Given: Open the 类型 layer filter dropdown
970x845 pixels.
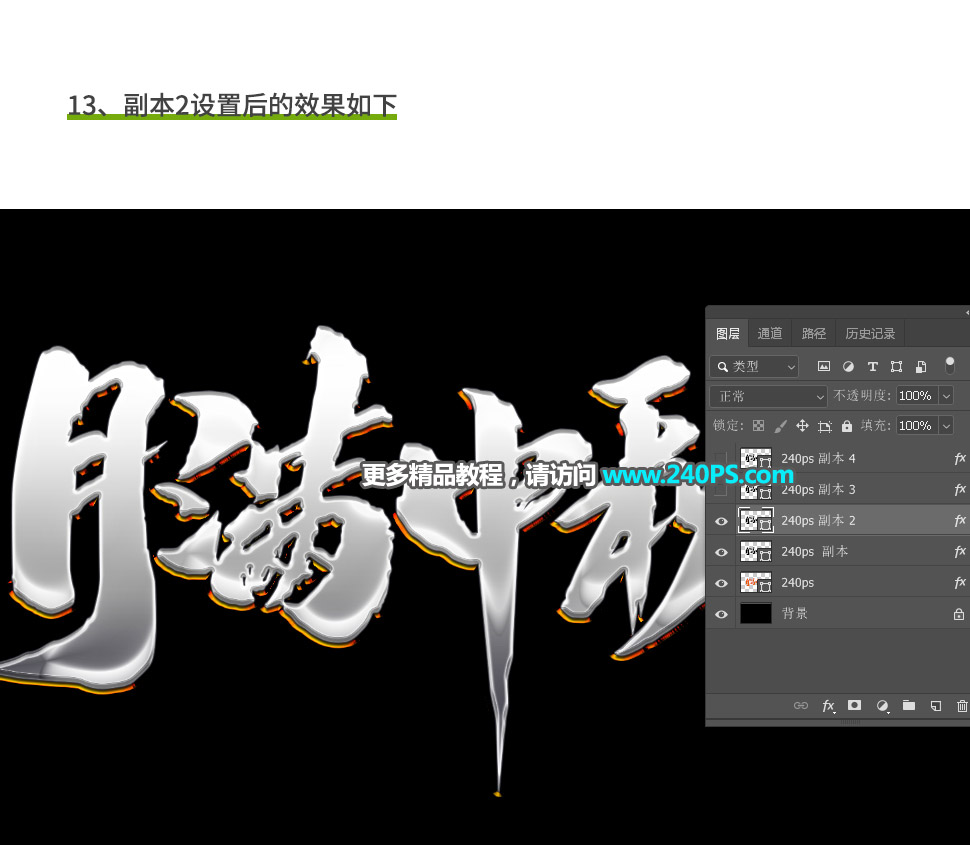Looking at the screenshot, I should tap(755, 366).
